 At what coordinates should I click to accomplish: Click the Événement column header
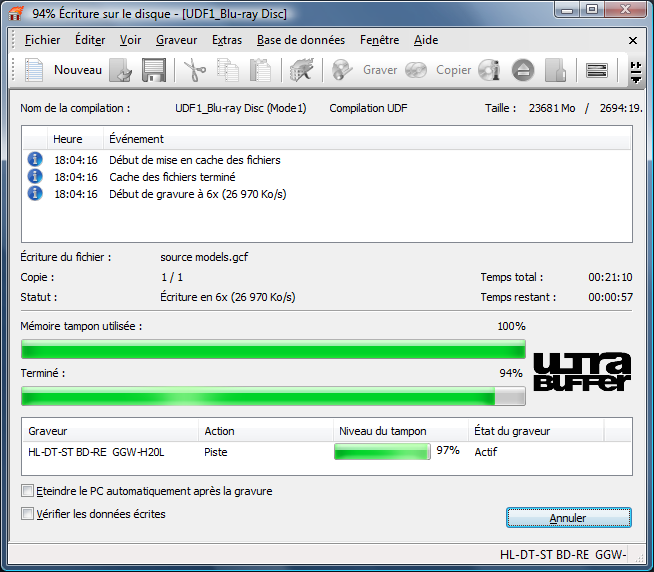(137, 139)
